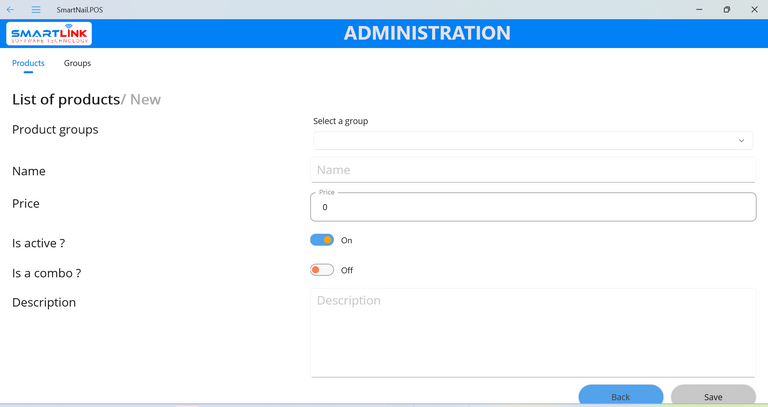Minimize the SmartNail.POS window
This screenshot has height=407, width=768.
click(x=699, y=9)
